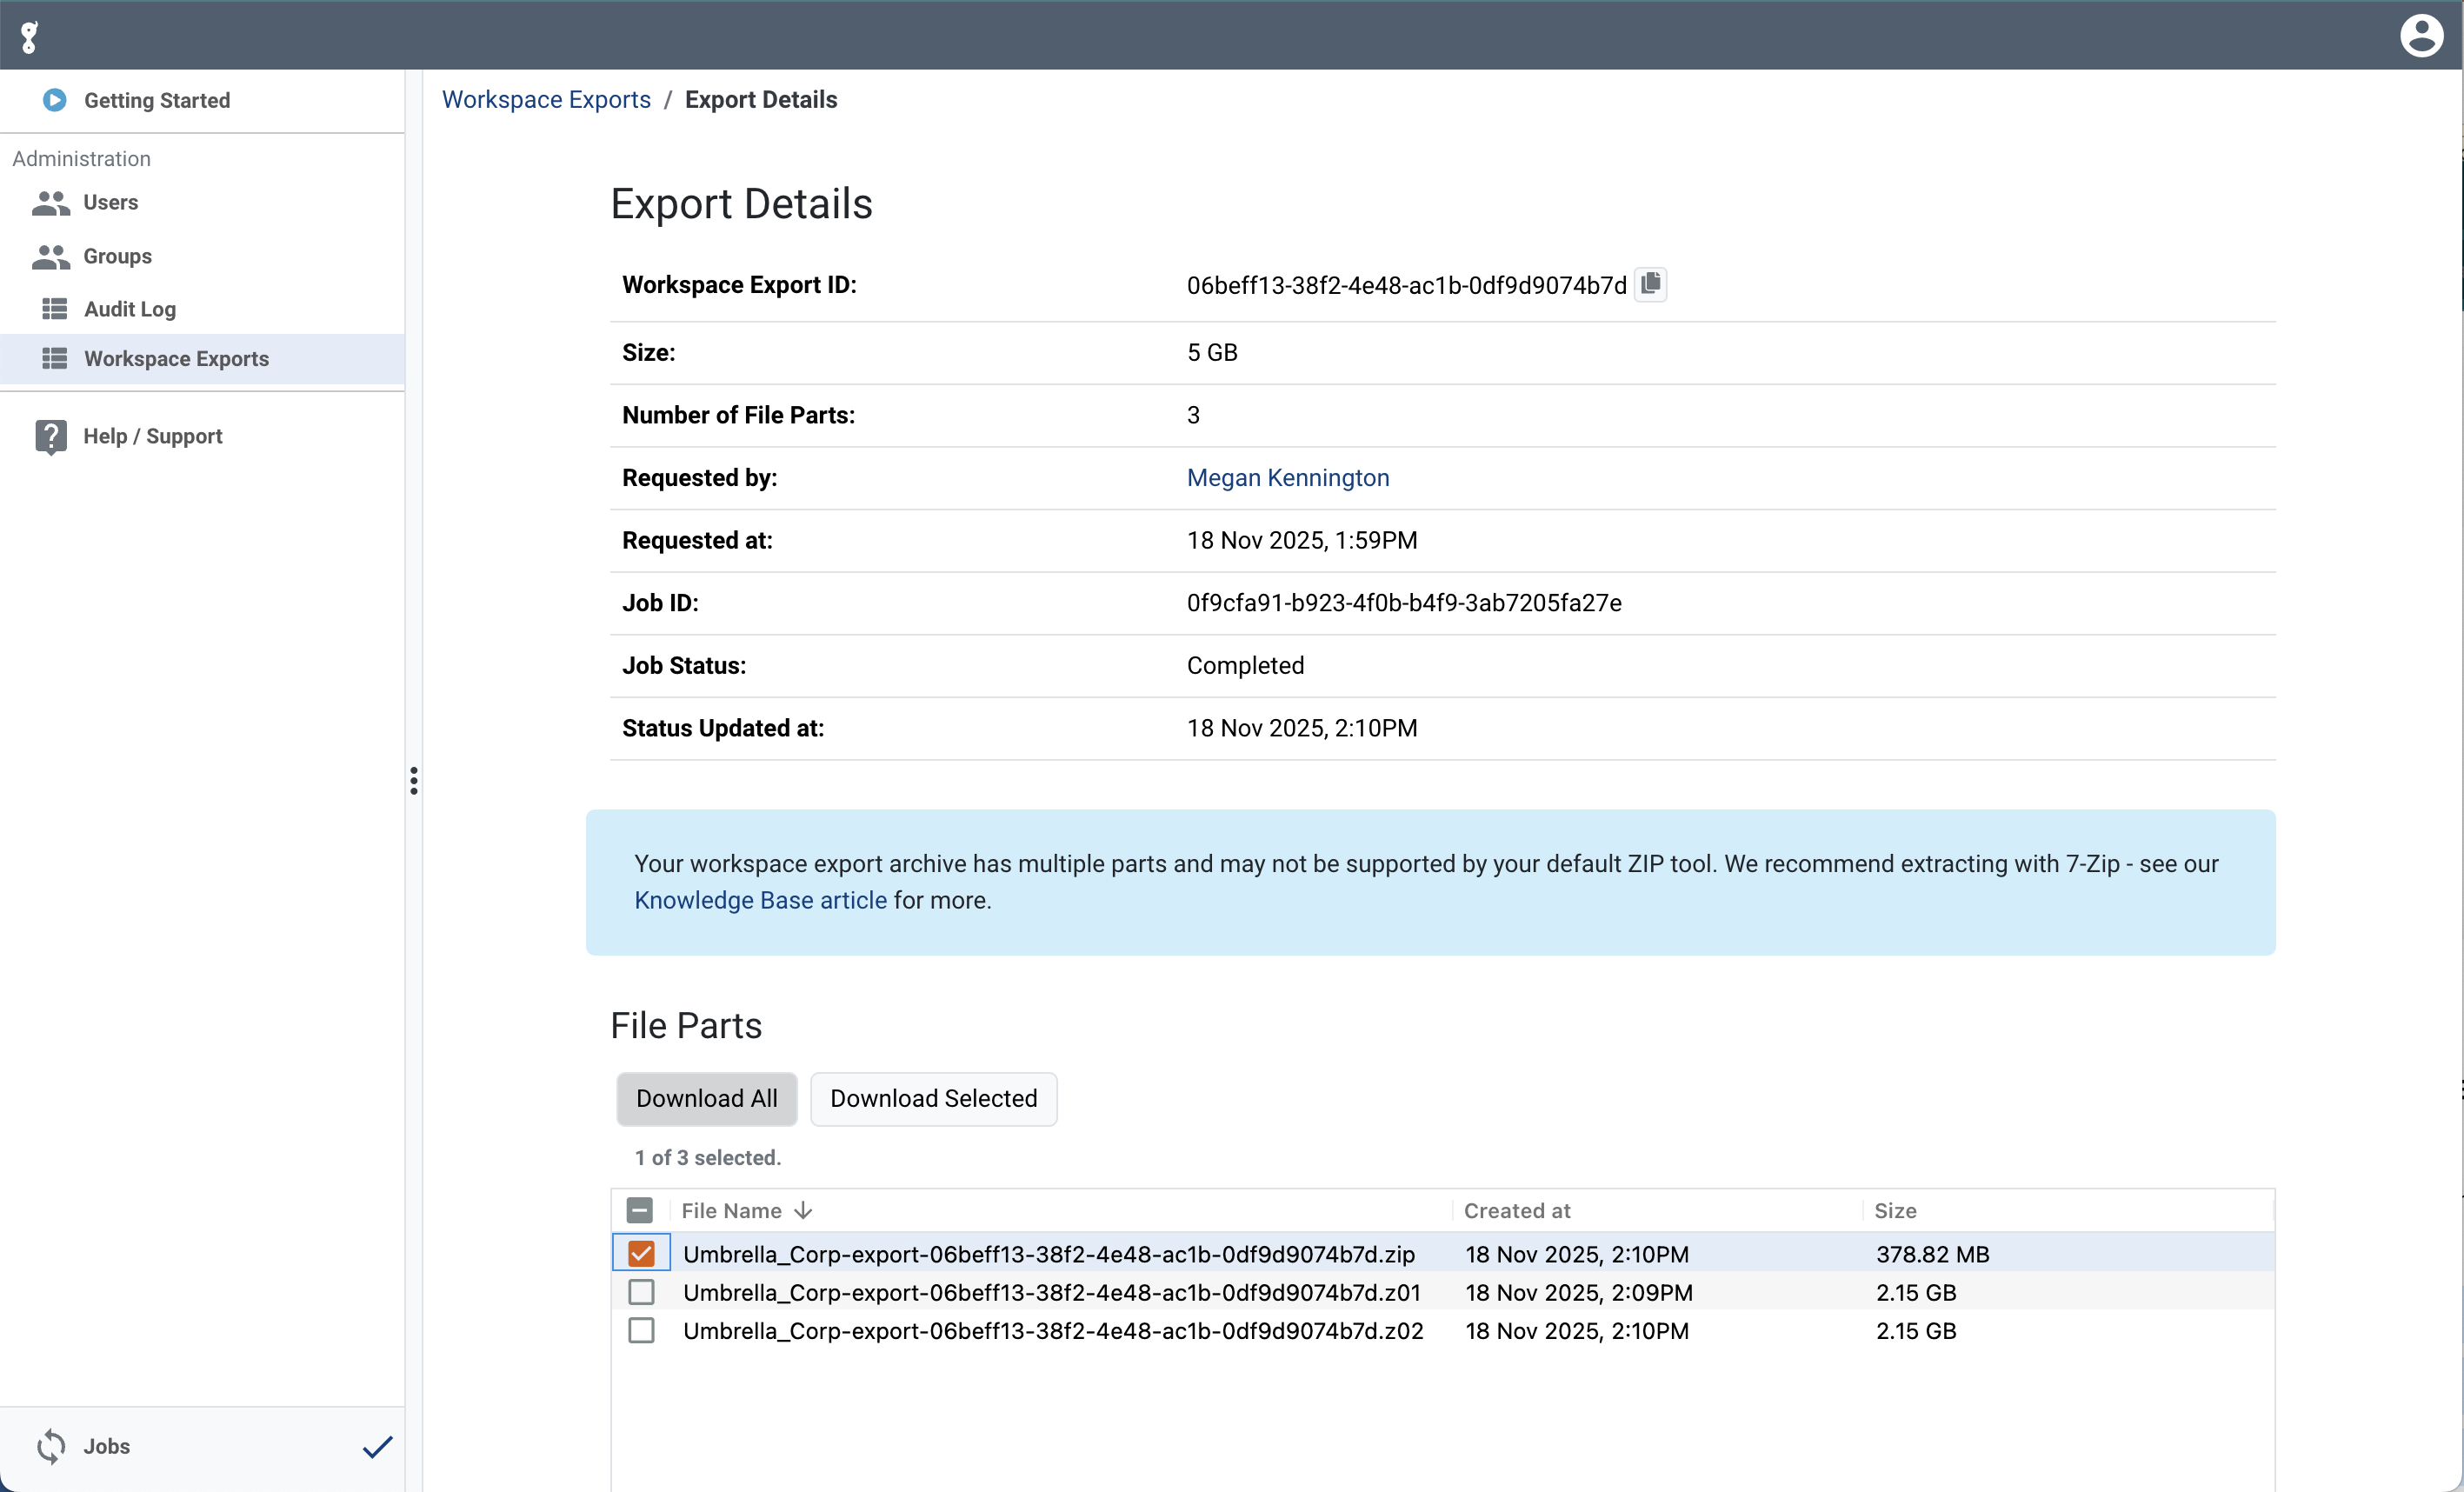The height and width of the screenshot is (1492, 2464).
Task: Toggle the select-all header checkbox
Action: coord(640,1210)
